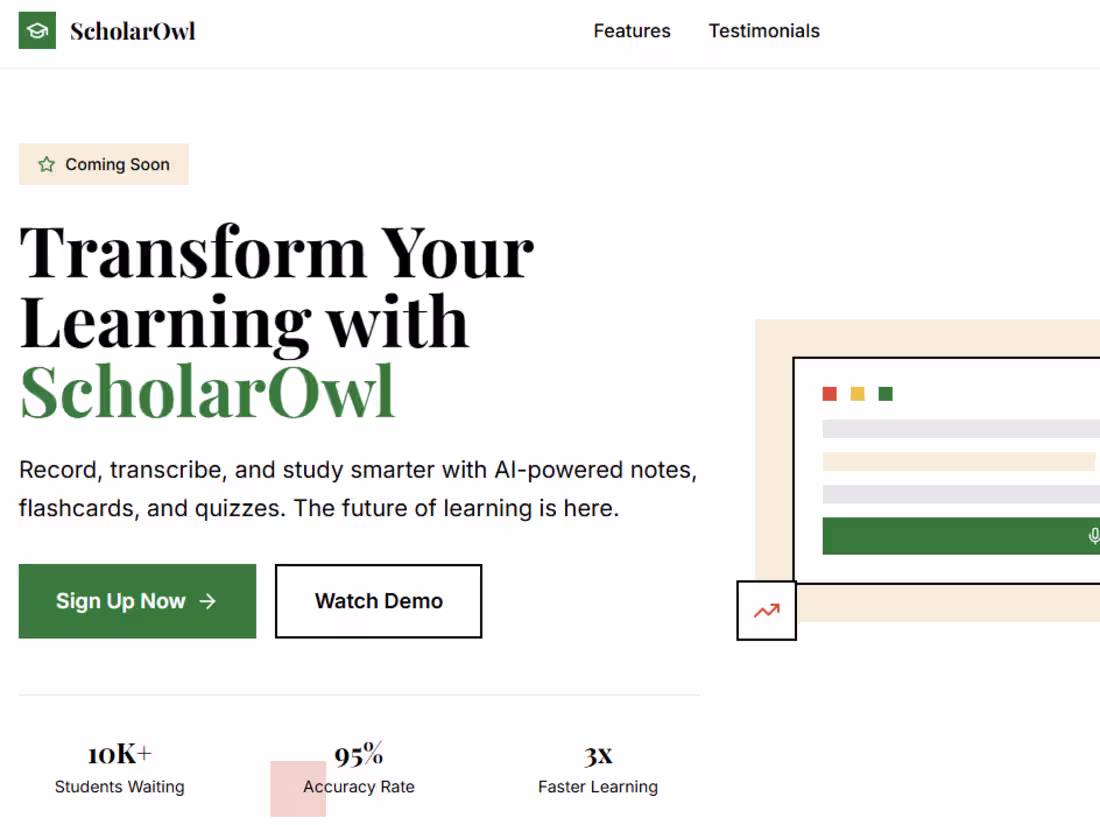
Task: Tap the microphone icon on the green bar
Action: [x=1093, y=537]
